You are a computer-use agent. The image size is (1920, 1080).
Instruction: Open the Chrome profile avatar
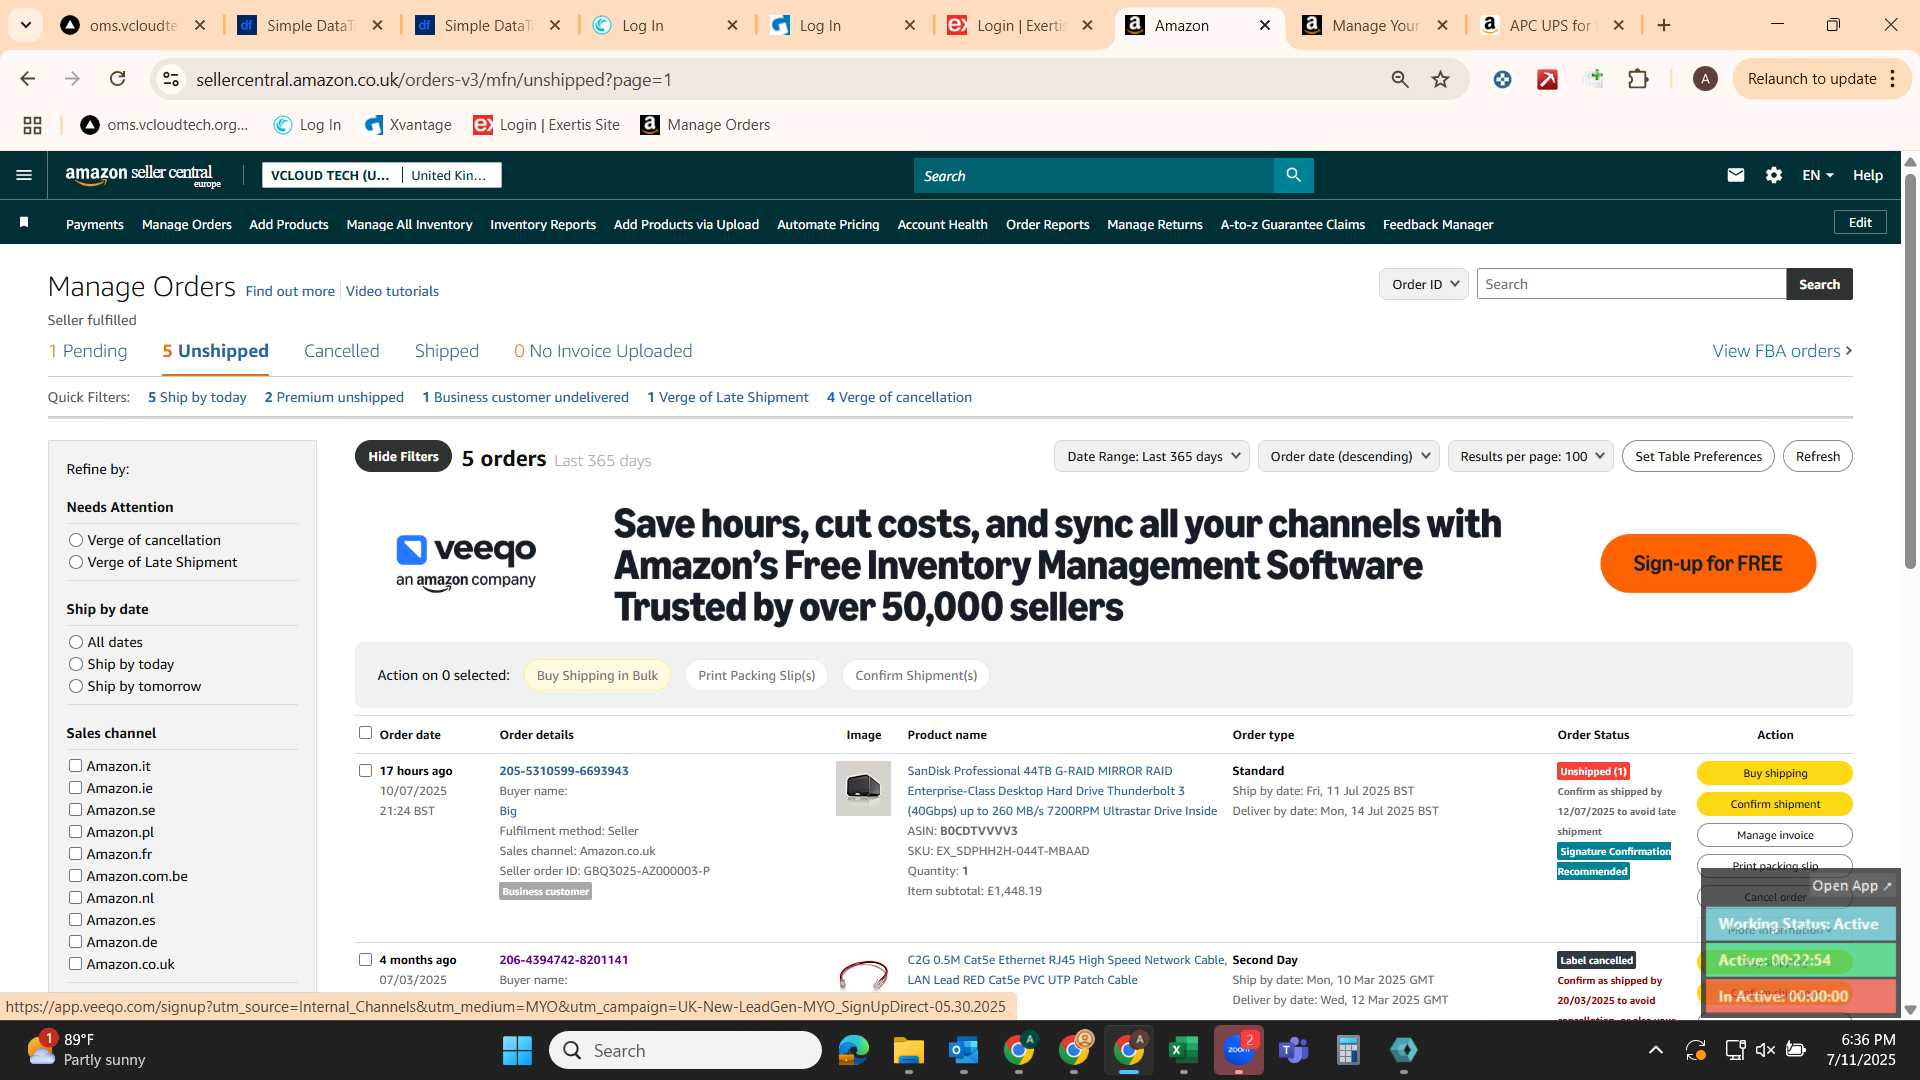(x=1705, y=79)
